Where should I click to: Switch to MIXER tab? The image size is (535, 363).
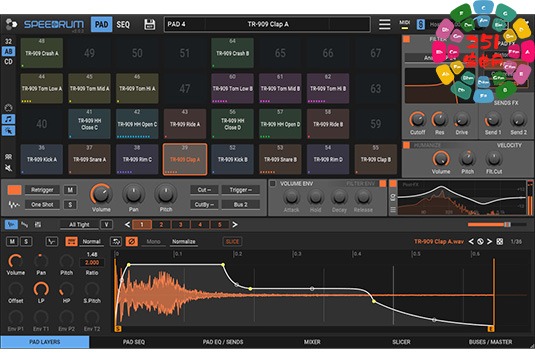click(x=312, y=342)
